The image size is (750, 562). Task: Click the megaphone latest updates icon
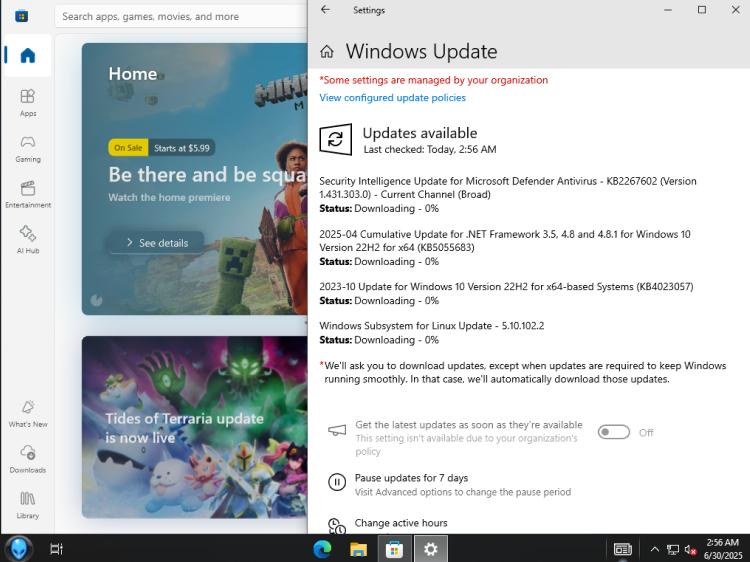click(x=337, y=430)
